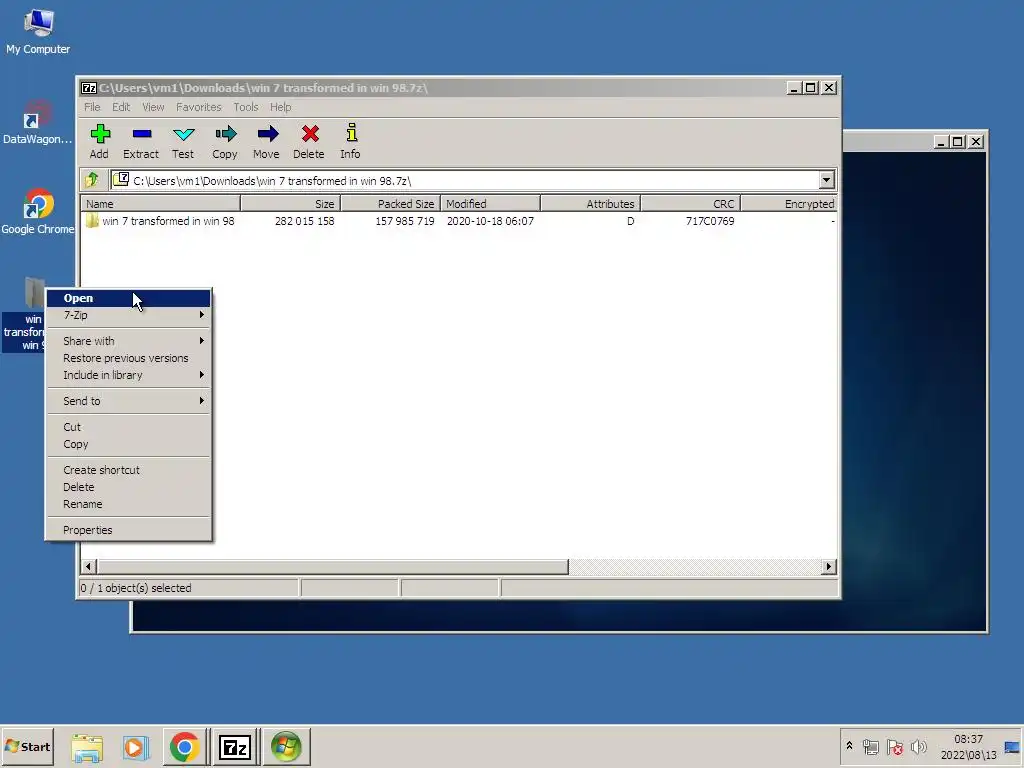Click the Copy toolbar icon in 7-Zip
The width and height of the screenshot is (1024, 768).
tap(225, 135)
